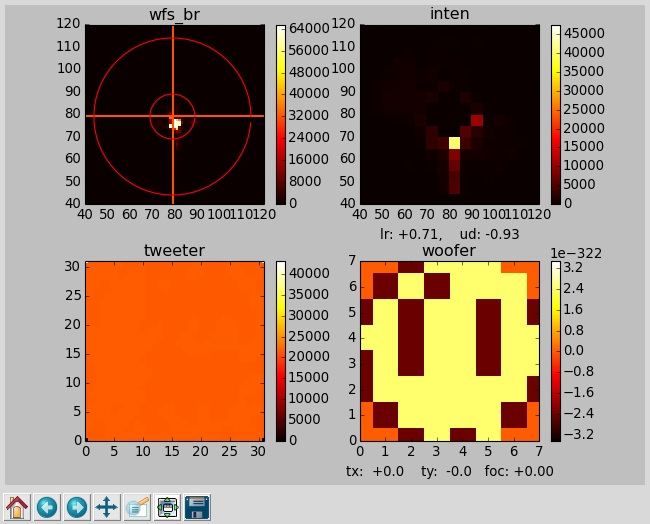Click the red pixel in inten plot
Viewport: 650px width, 524px height.
477,120
